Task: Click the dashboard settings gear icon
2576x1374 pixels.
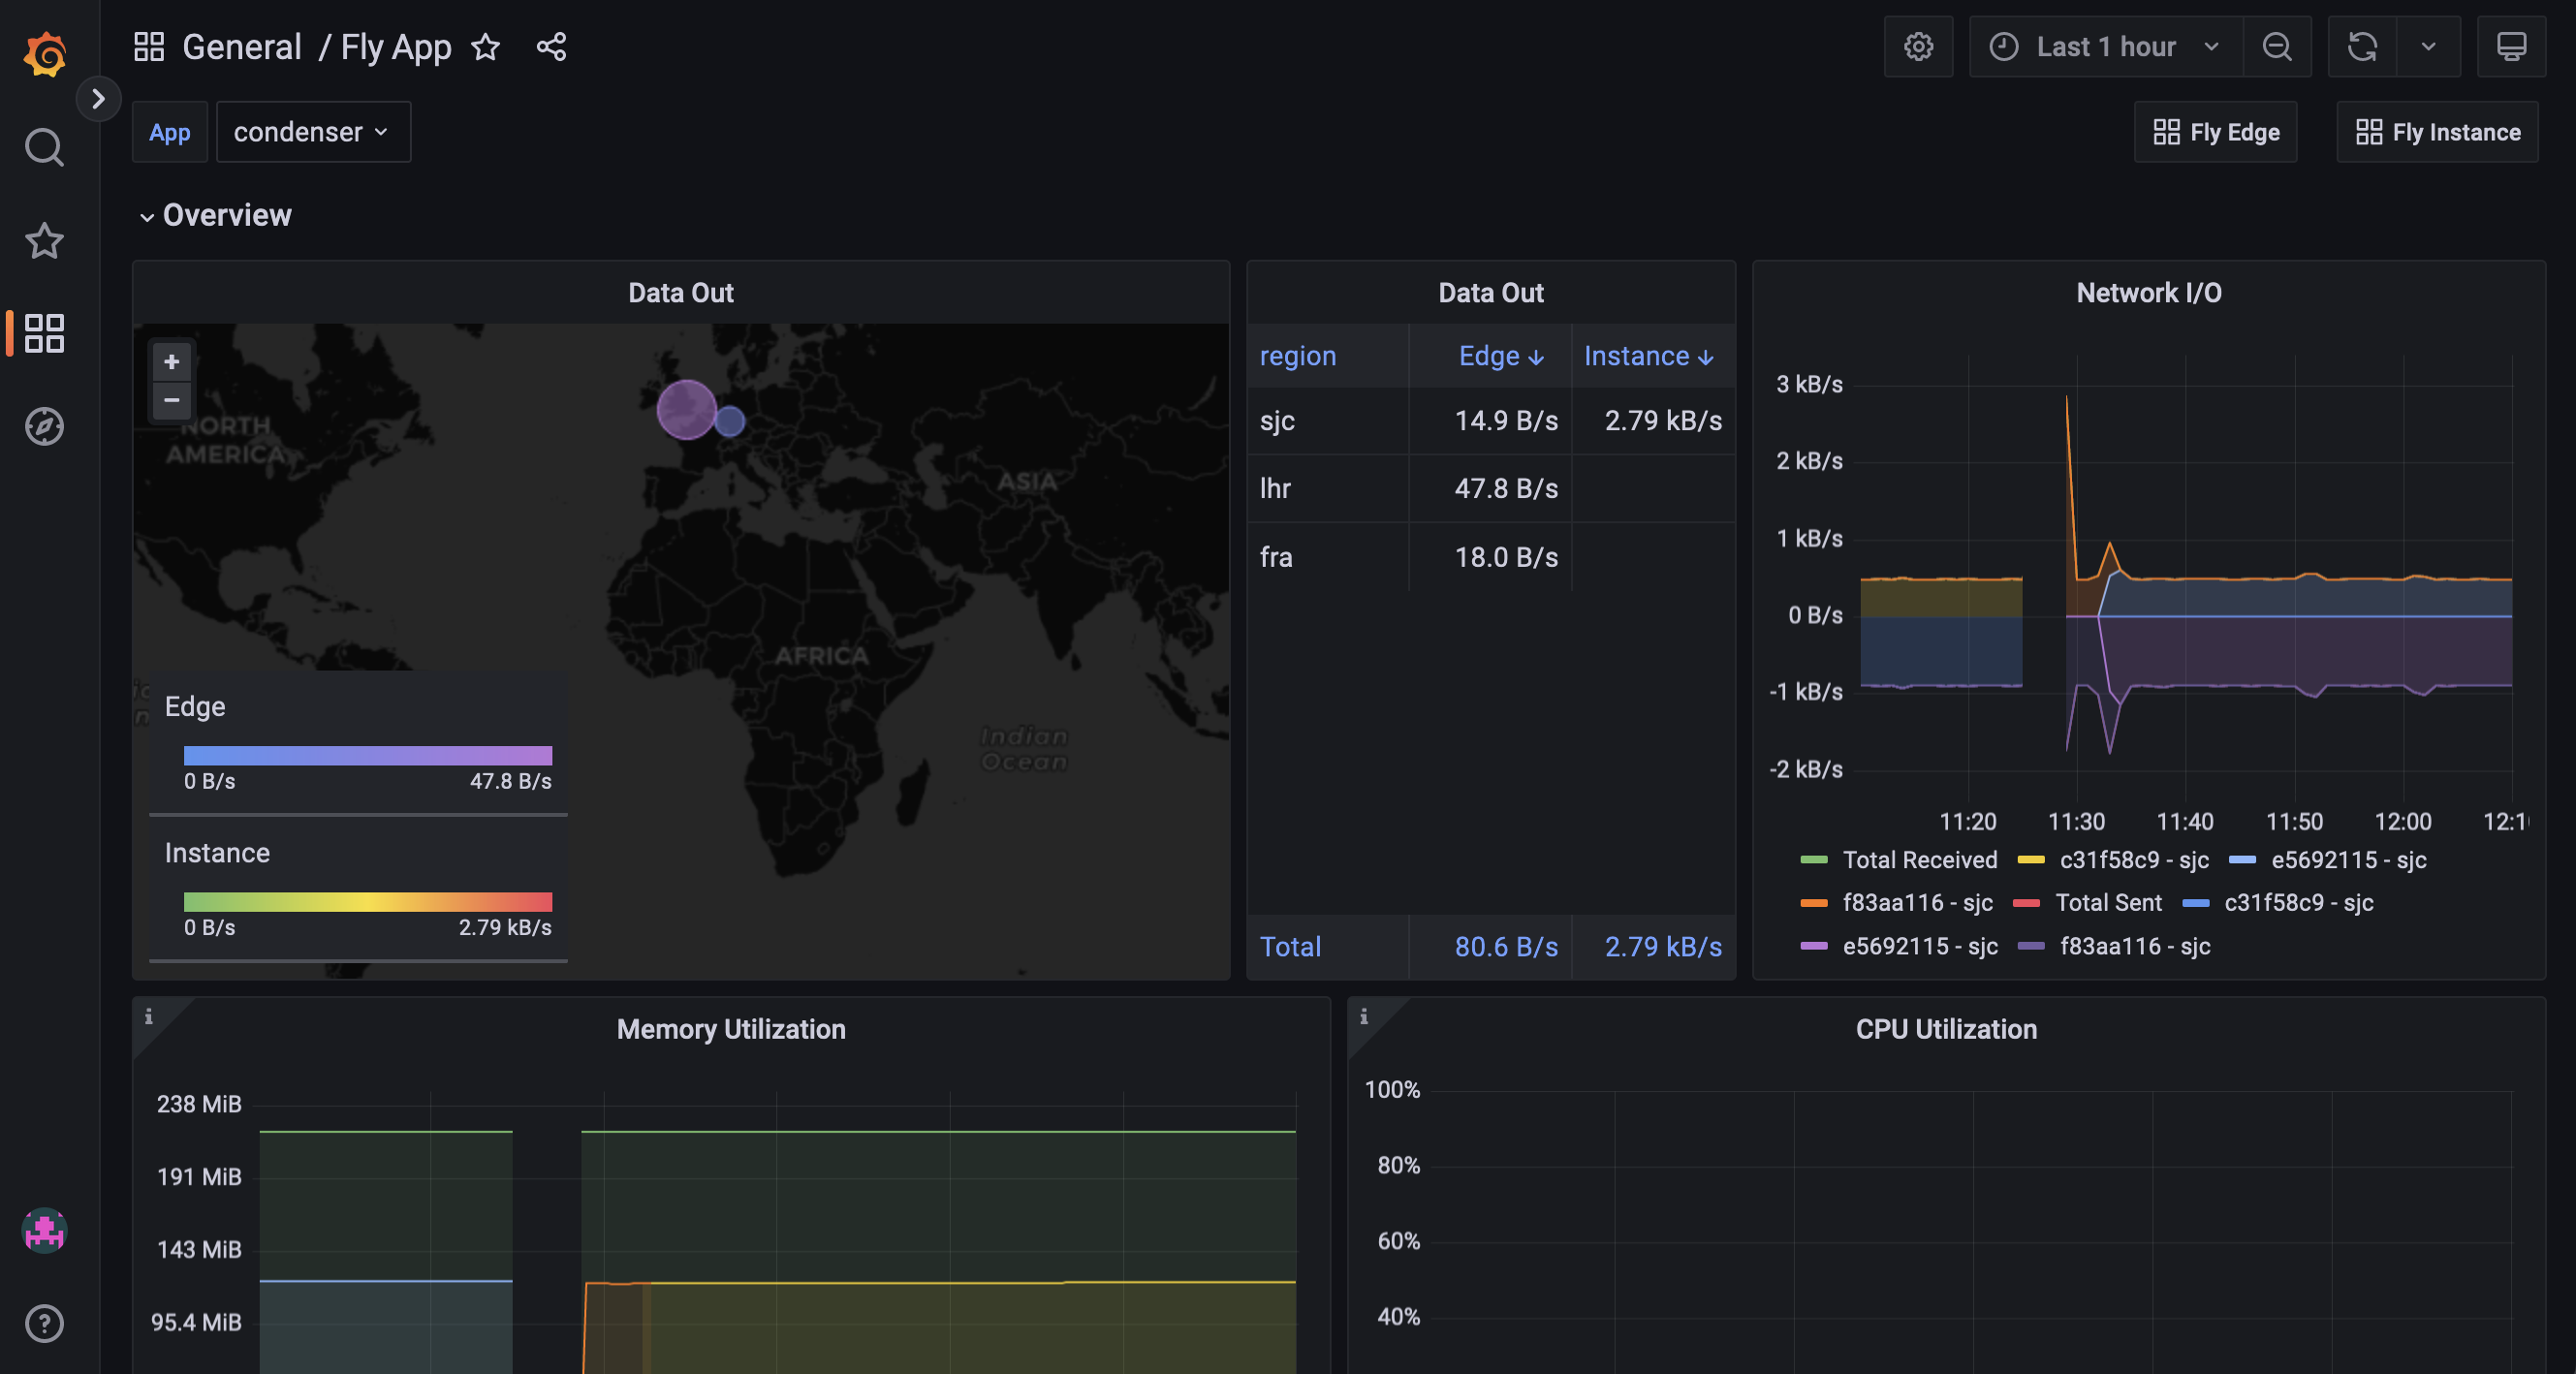Action: 1918,46
